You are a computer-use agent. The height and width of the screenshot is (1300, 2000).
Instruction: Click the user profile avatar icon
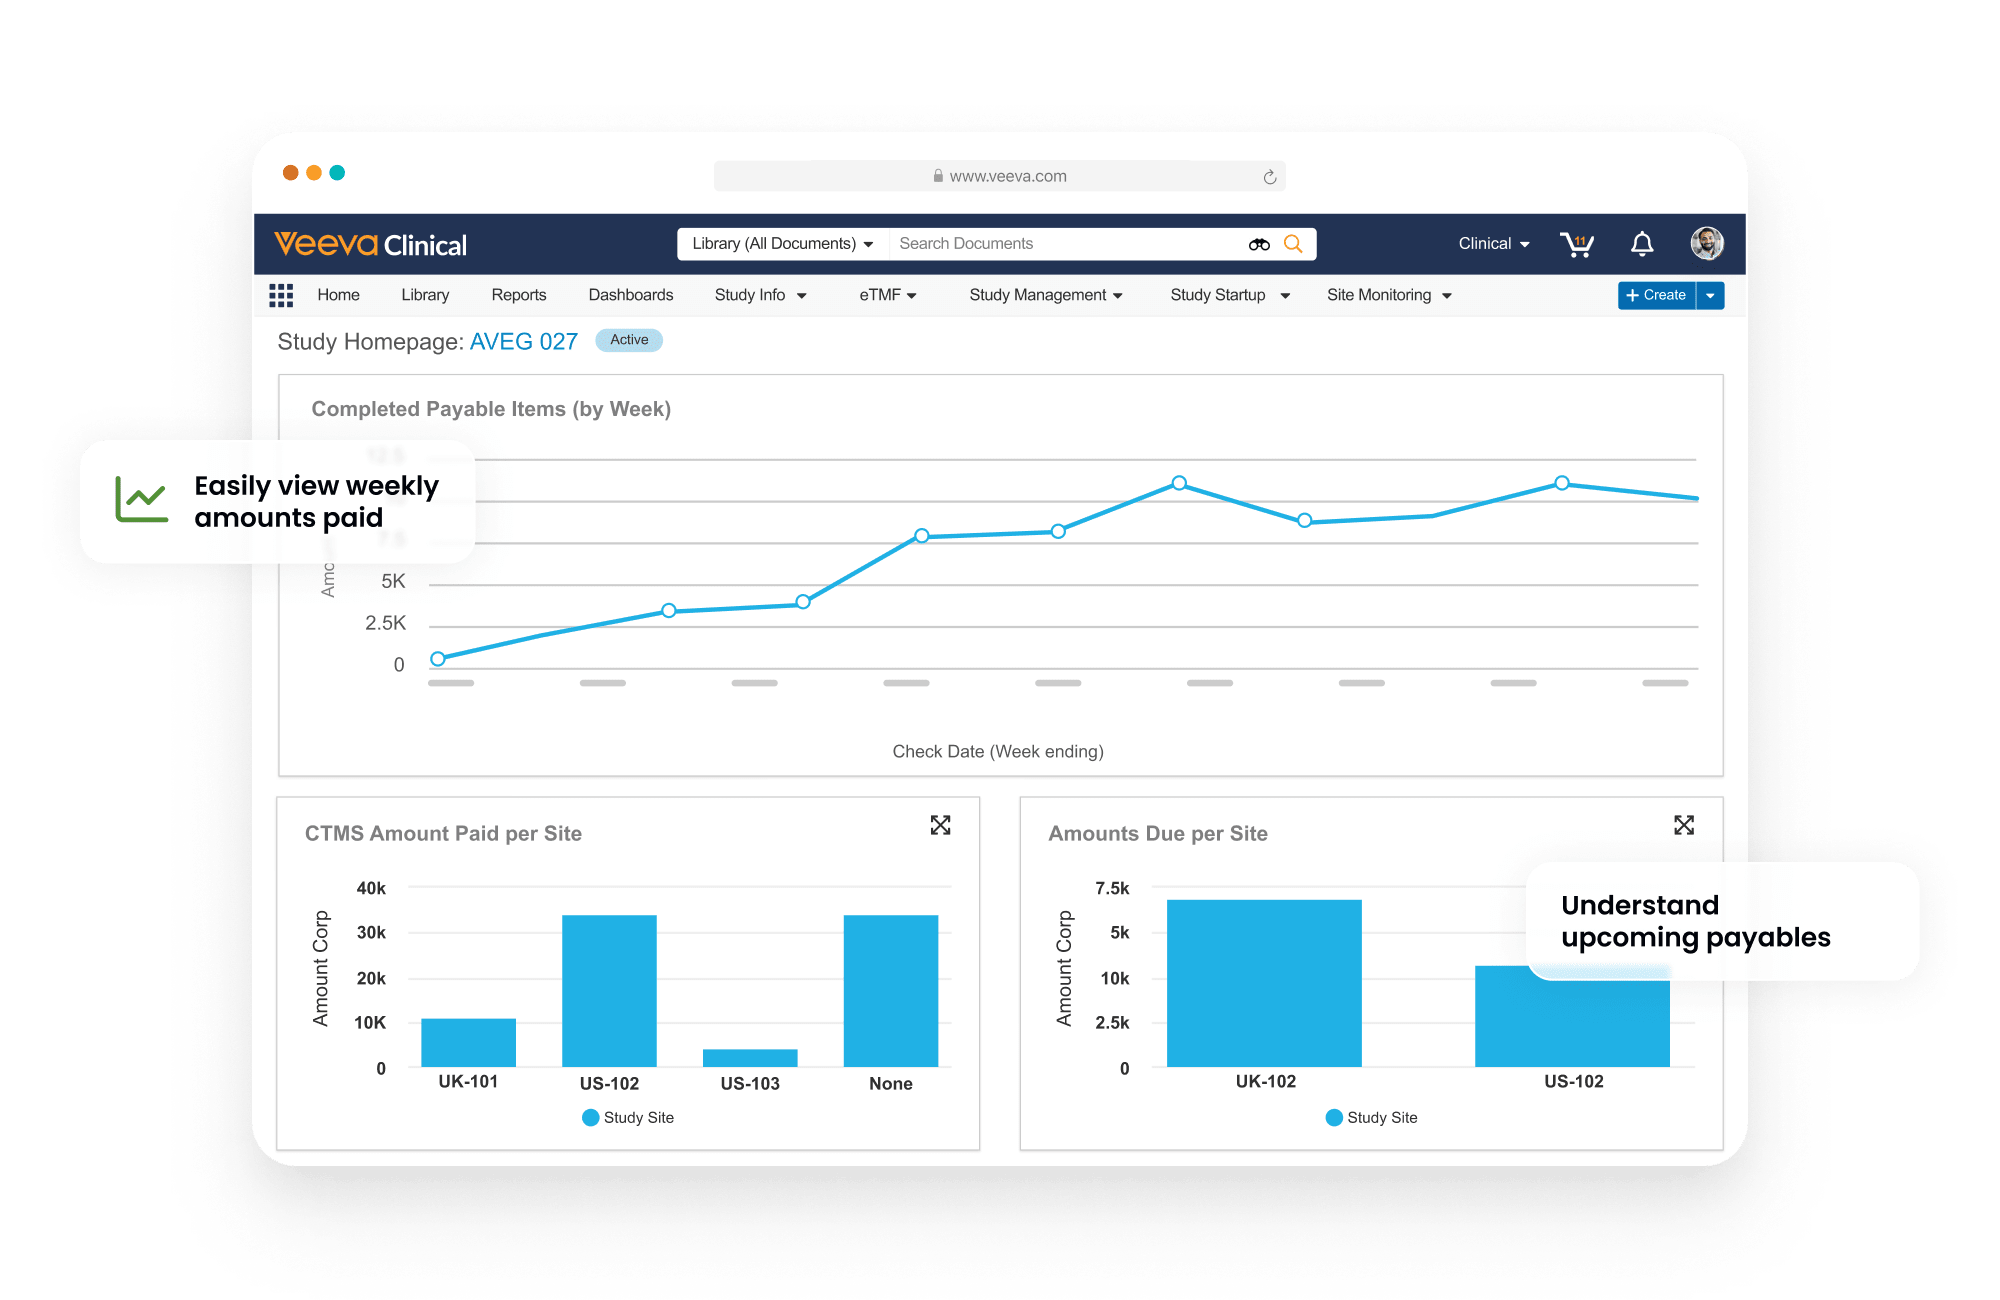pos(1698,245)
